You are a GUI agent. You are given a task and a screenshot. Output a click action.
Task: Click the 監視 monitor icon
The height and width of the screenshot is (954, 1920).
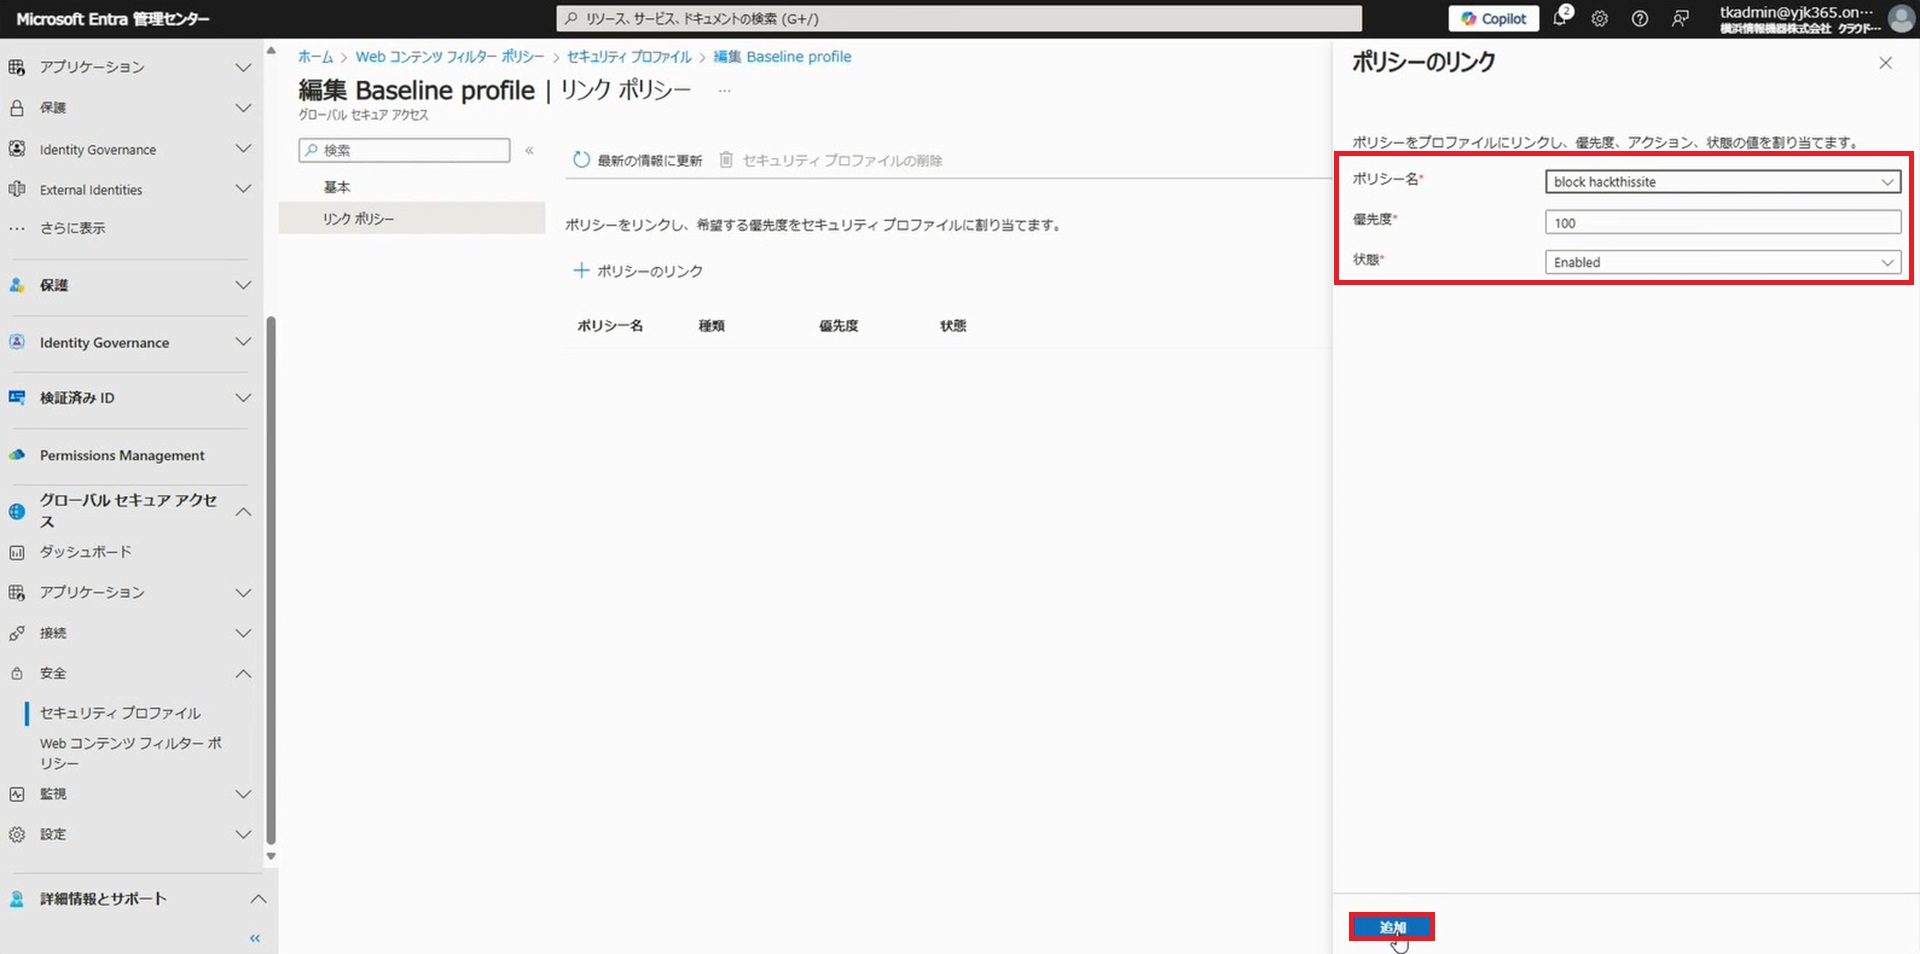pos(17,794)
